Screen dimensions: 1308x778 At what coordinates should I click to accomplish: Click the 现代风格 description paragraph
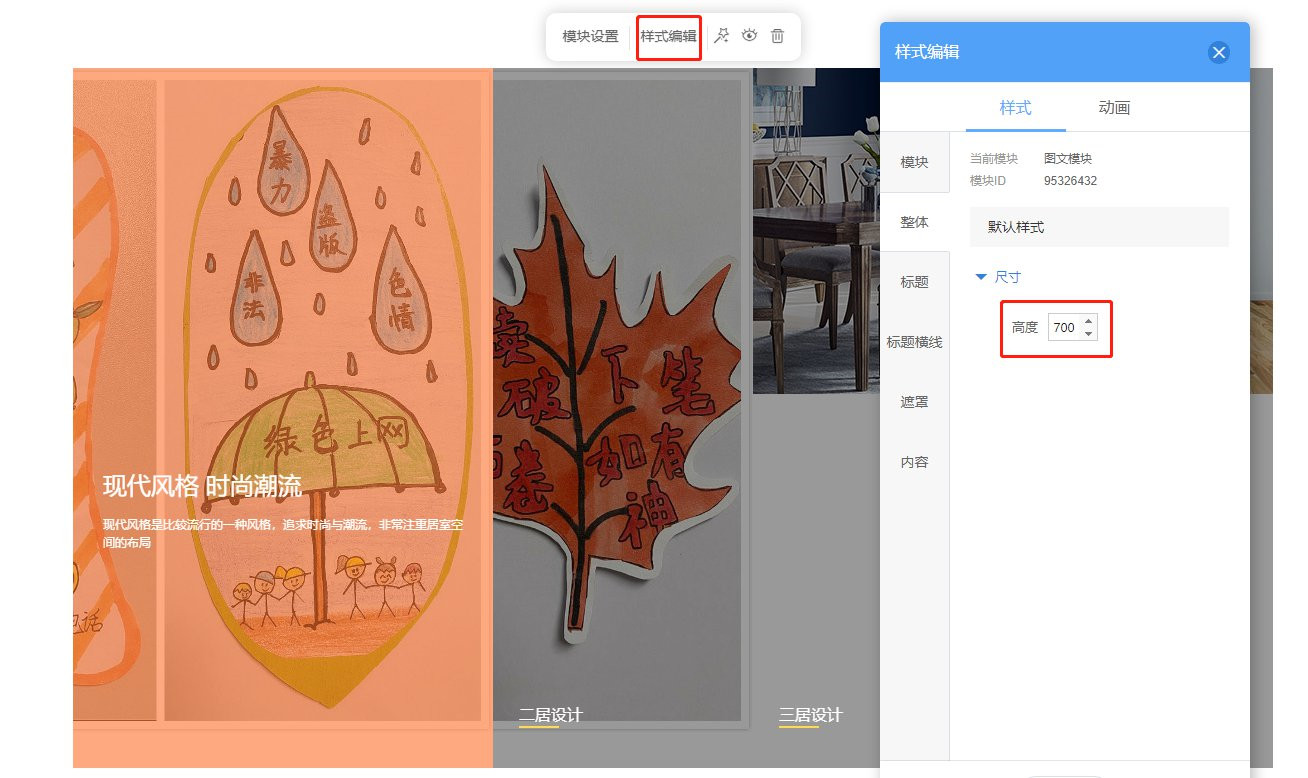pos(283,533)
